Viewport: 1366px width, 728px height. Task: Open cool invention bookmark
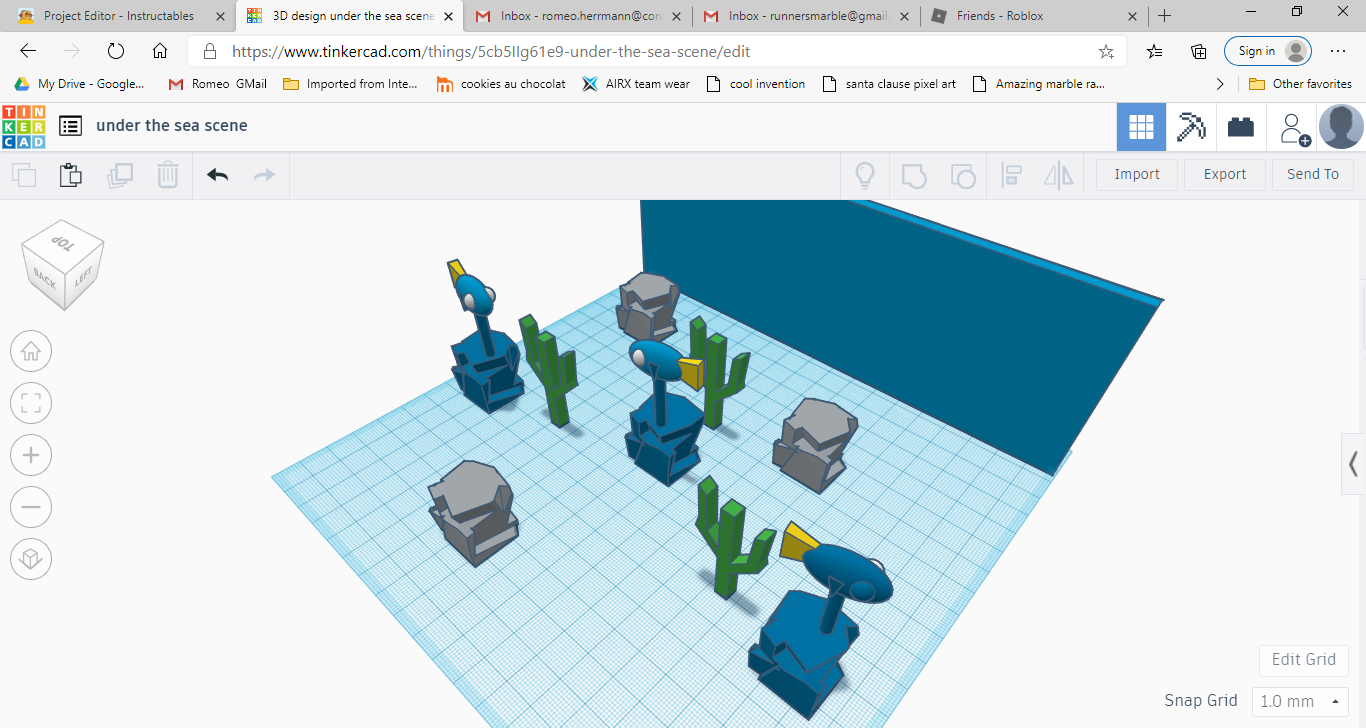tap(756, 84)
